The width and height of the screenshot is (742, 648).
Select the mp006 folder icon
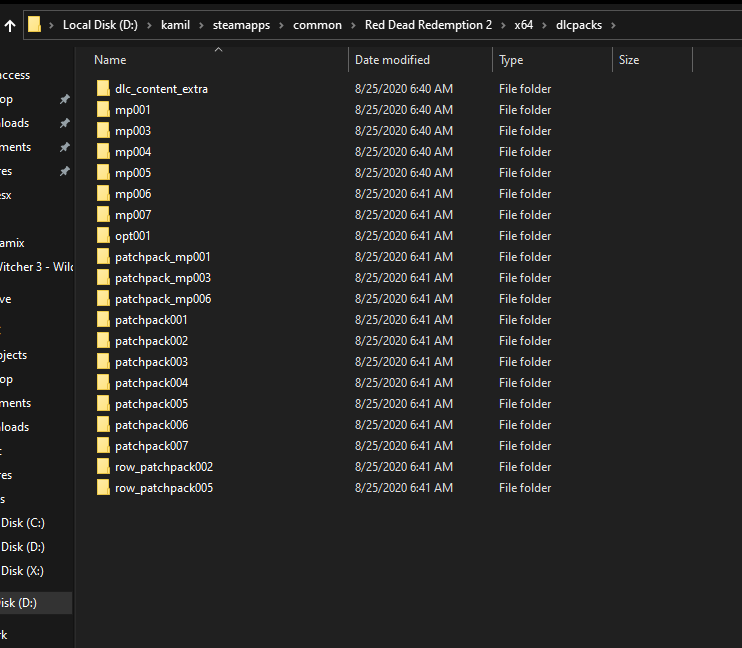point(103,194)
